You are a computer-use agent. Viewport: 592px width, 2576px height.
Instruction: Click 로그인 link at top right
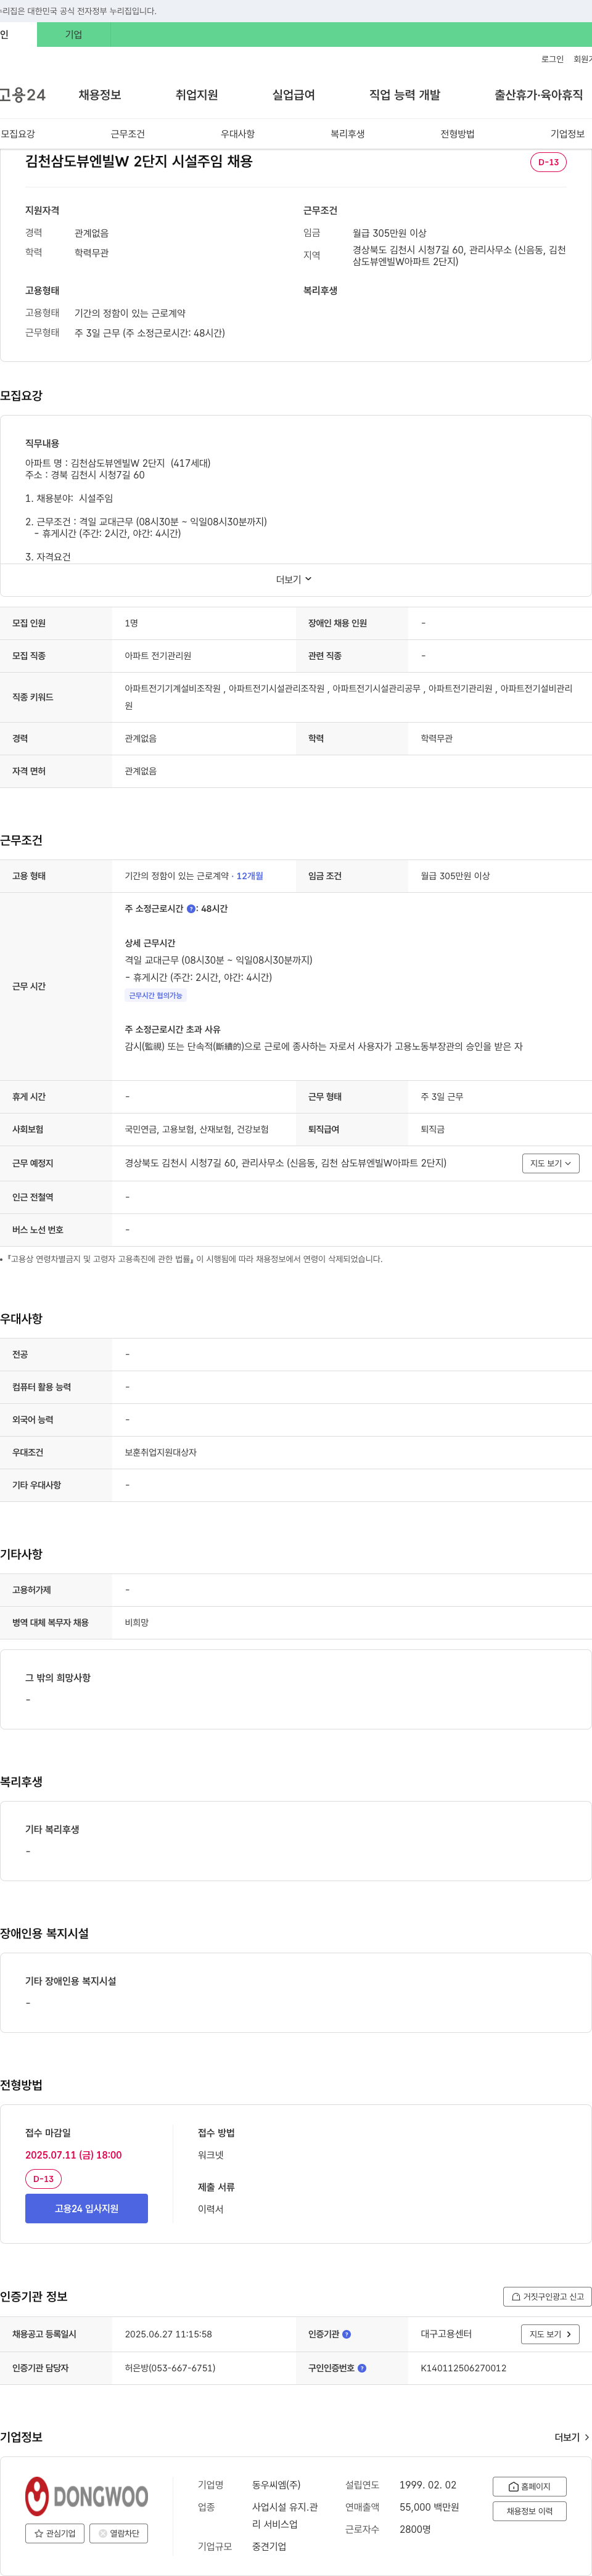pyautogui.click(x=552, y=59)
